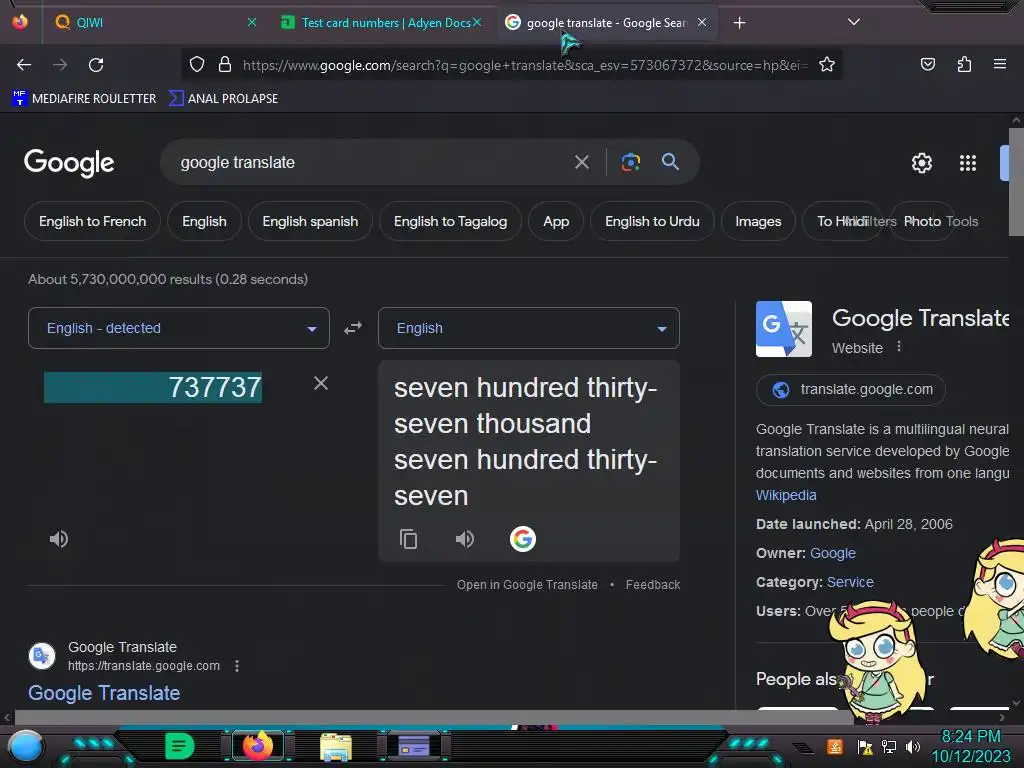Open green notes app in taskbar
Screen dimensions: 1024x768
pyautogui.click(x=179, y=746)
